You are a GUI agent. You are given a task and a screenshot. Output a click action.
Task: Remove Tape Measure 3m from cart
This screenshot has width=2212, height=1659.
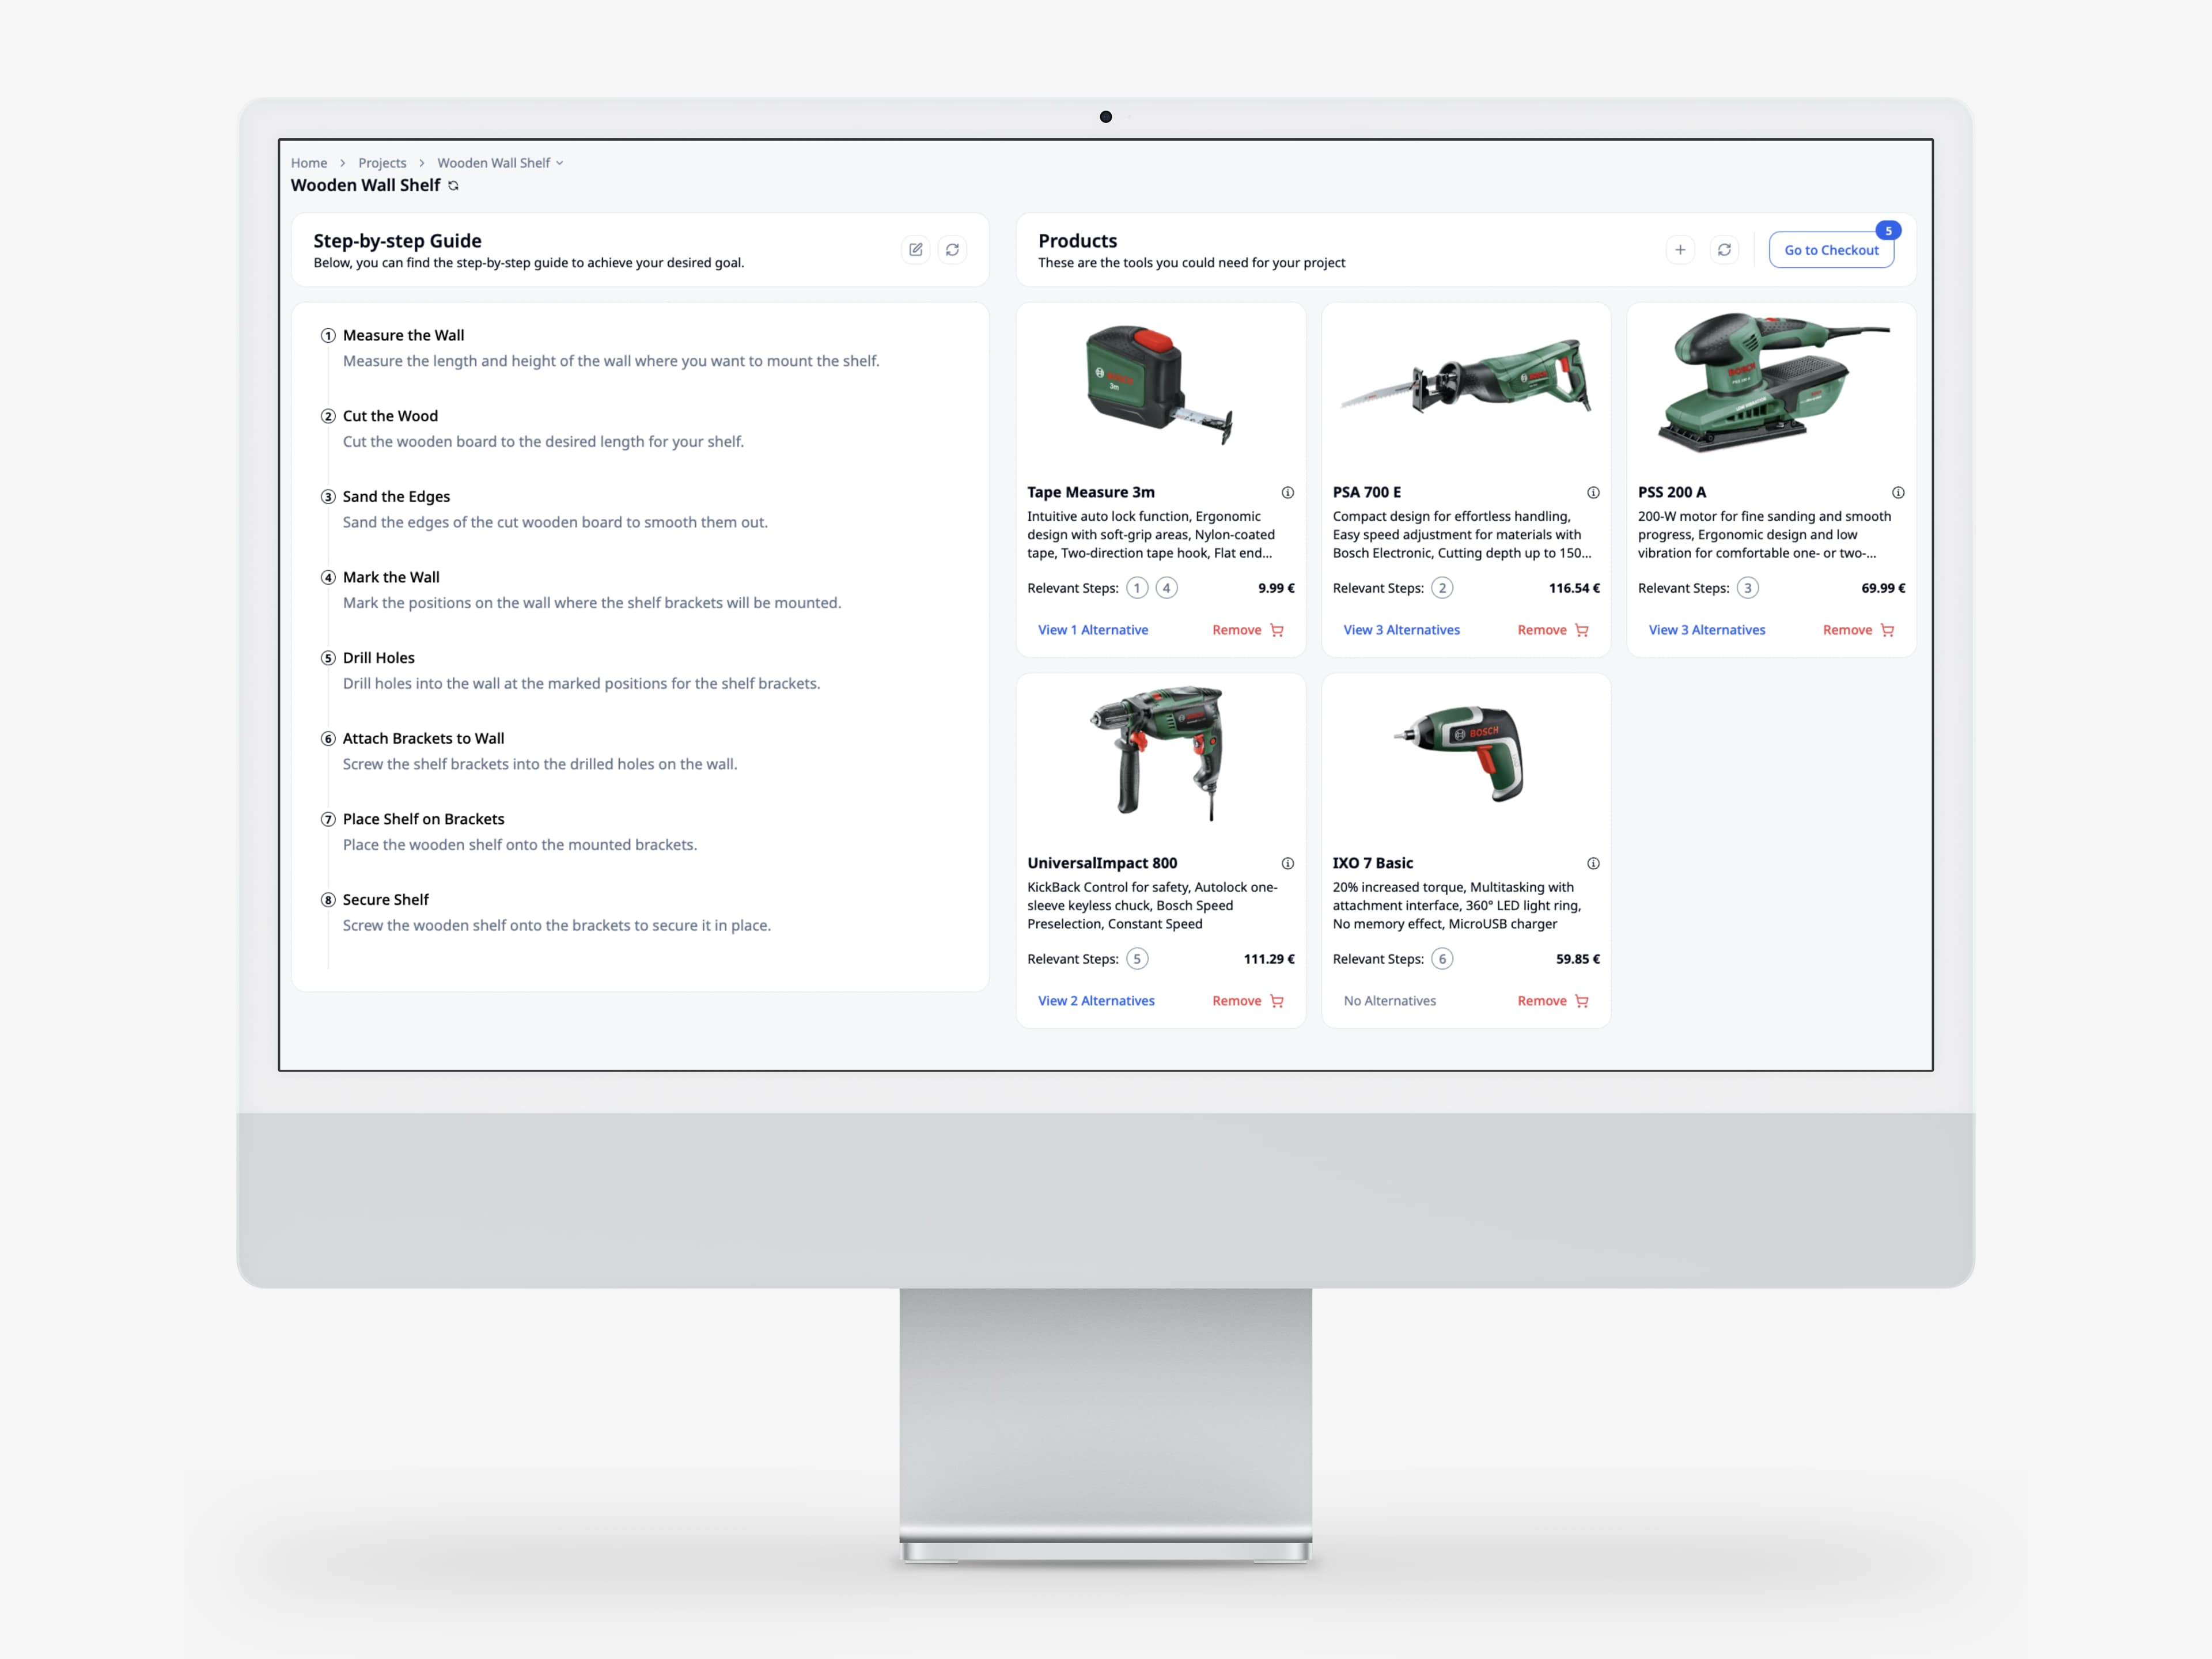click(x=1247, y=630)
